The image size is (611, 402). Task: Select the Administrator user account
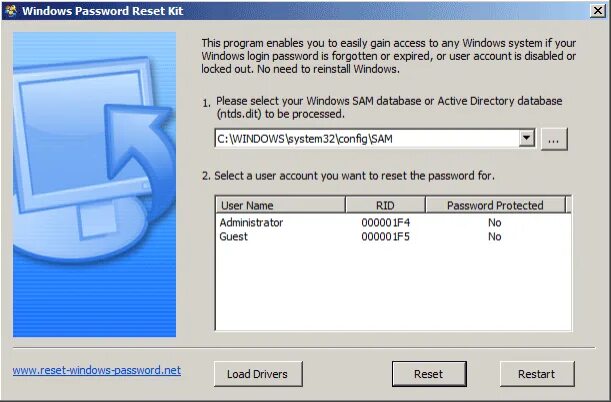pos(251,222)
